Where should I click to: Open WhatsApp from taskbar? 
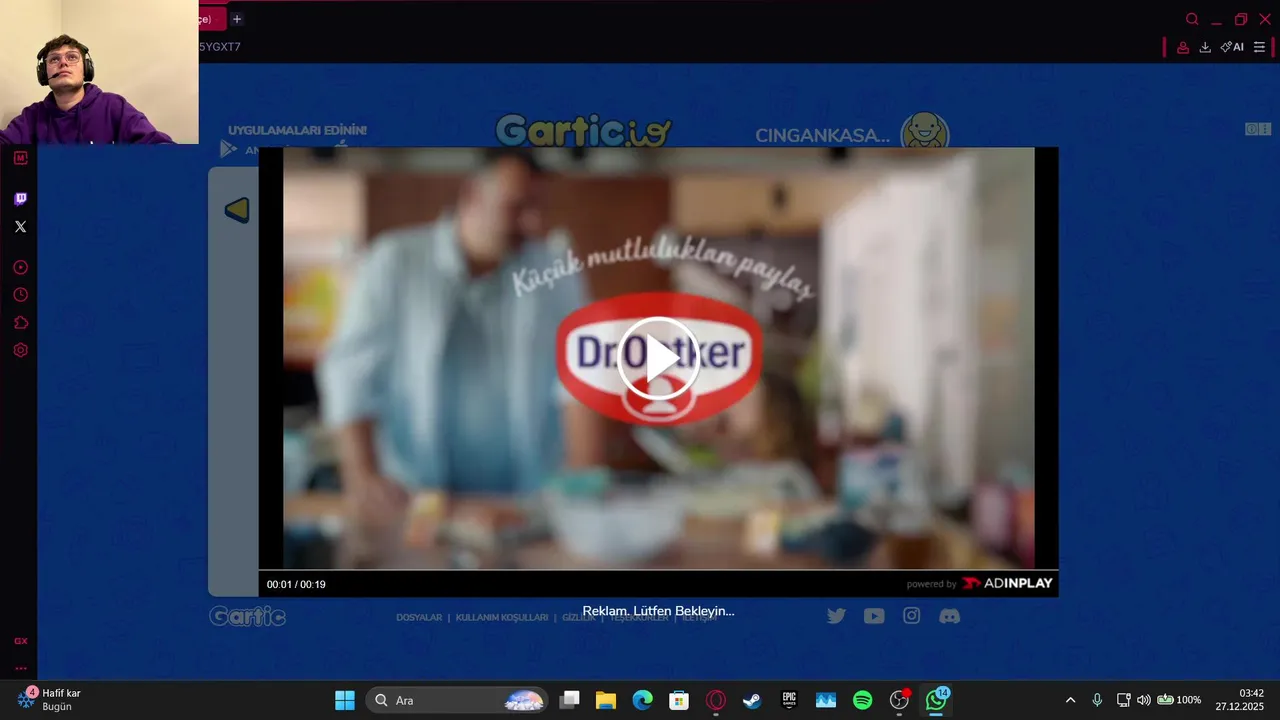coord(936,700)
